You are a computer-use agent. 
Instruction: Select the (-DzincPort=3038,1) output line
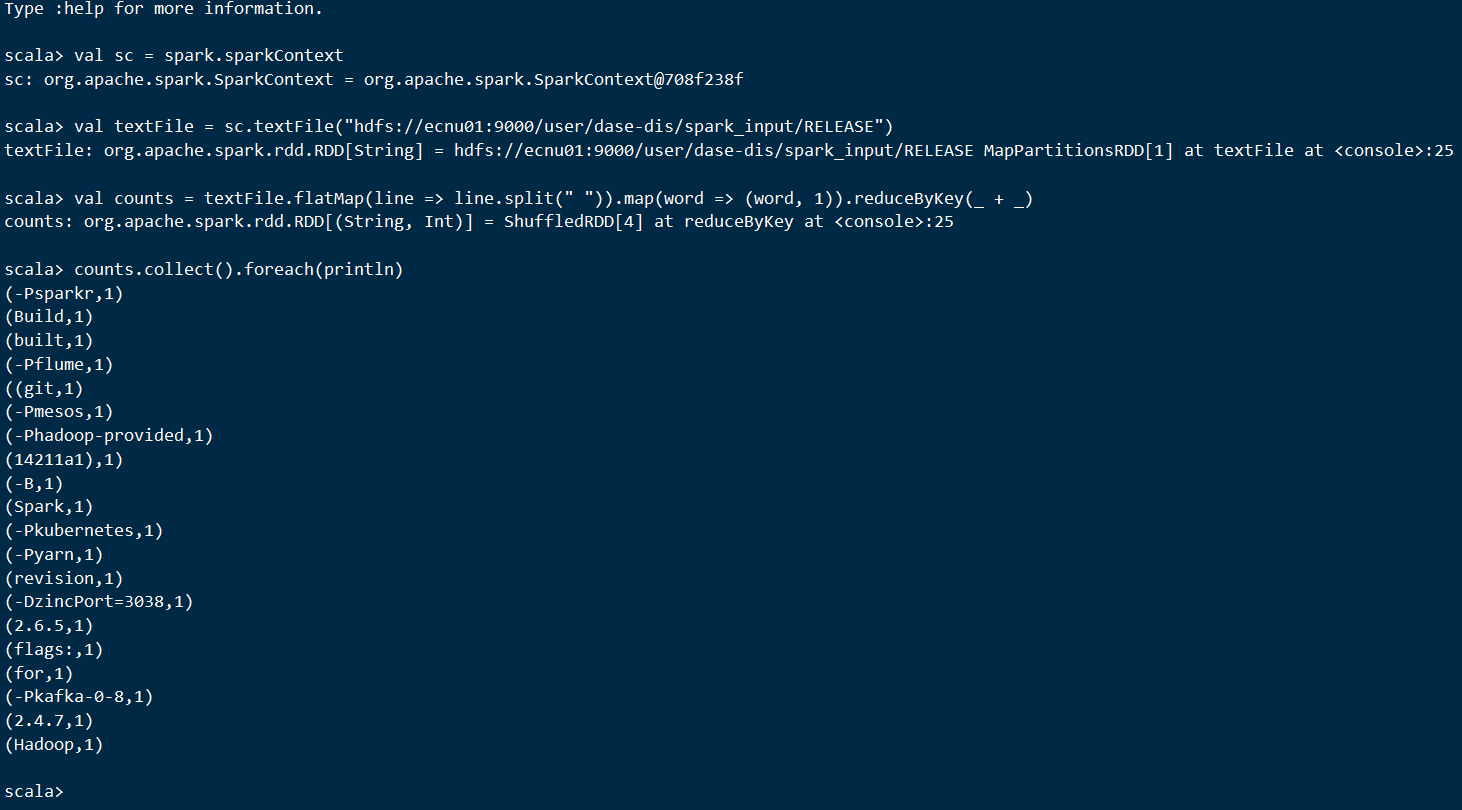(x=99, y=602)
